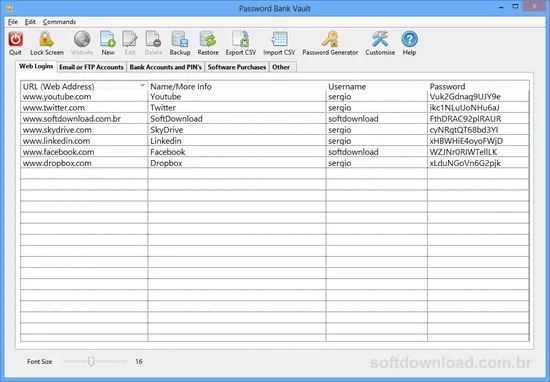Click Import CSV toolbar icon
The width and height of the screenshot is (550, 382).
pyautogui.click(x=279, y=39)
